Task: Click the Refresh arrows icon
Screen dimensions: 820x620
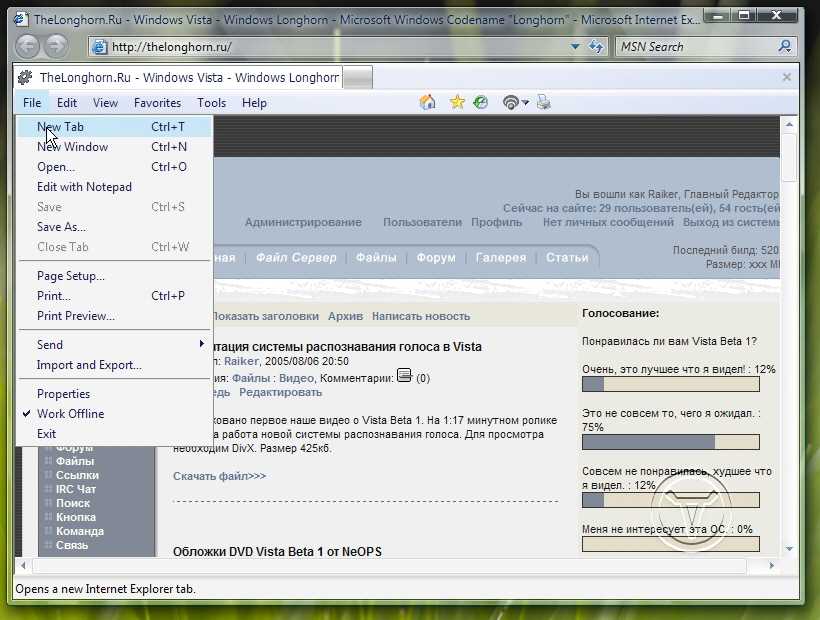Action: [596, 47]
